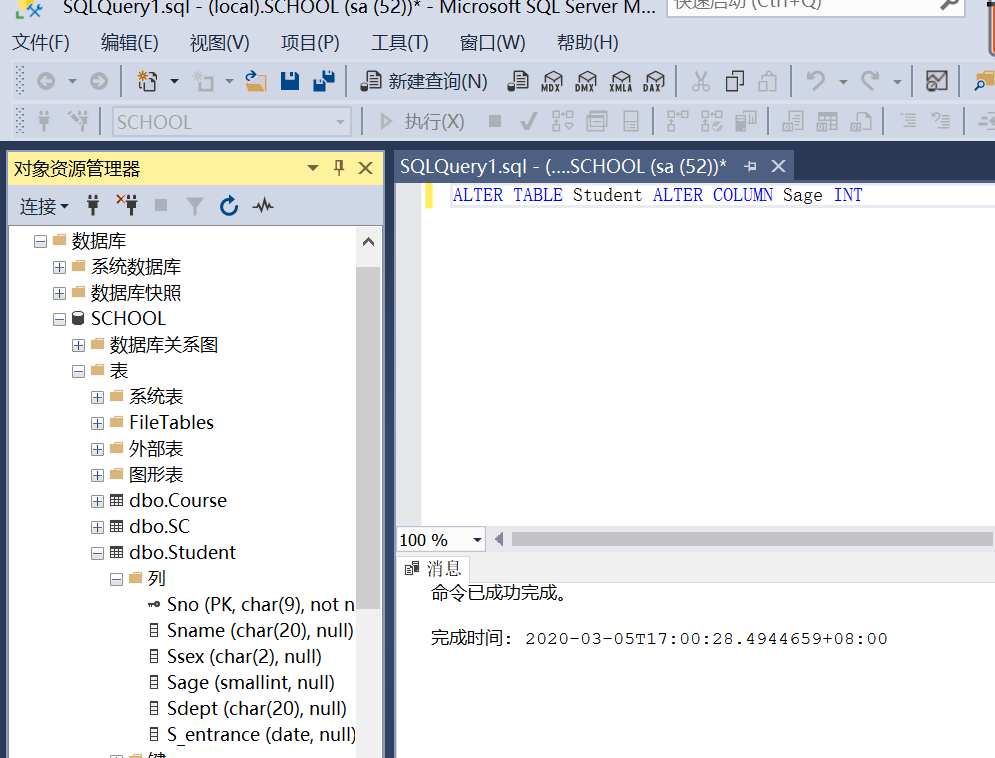Expand the 数据库快照 node

pos(59,293)
